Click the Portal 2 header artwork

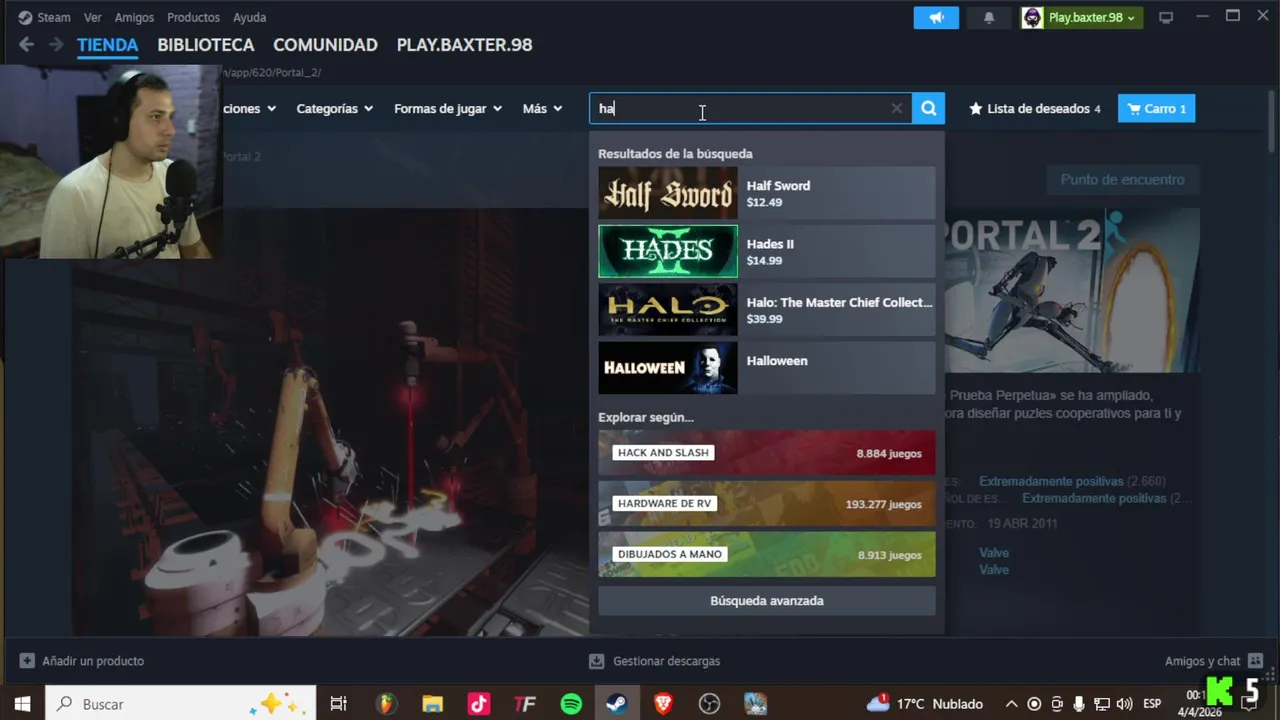pyautogui.click(x=1072, y=290)
